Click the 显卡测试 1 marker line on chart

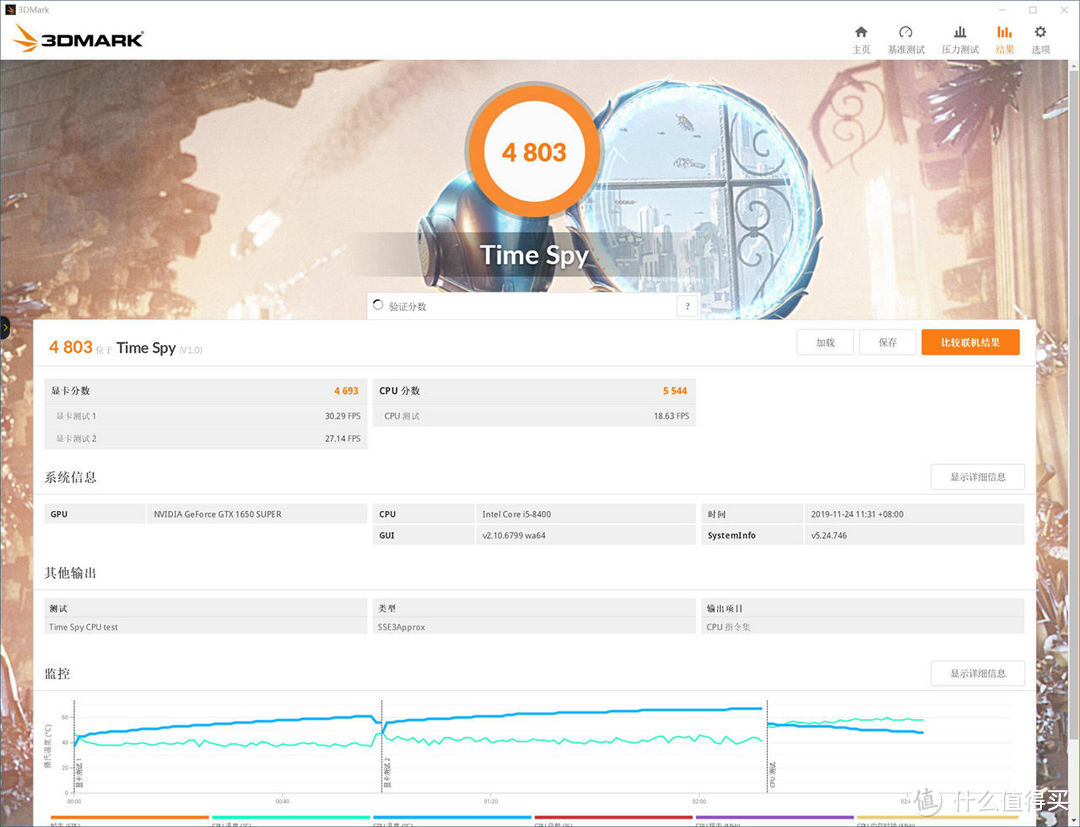tap(74, 747)
